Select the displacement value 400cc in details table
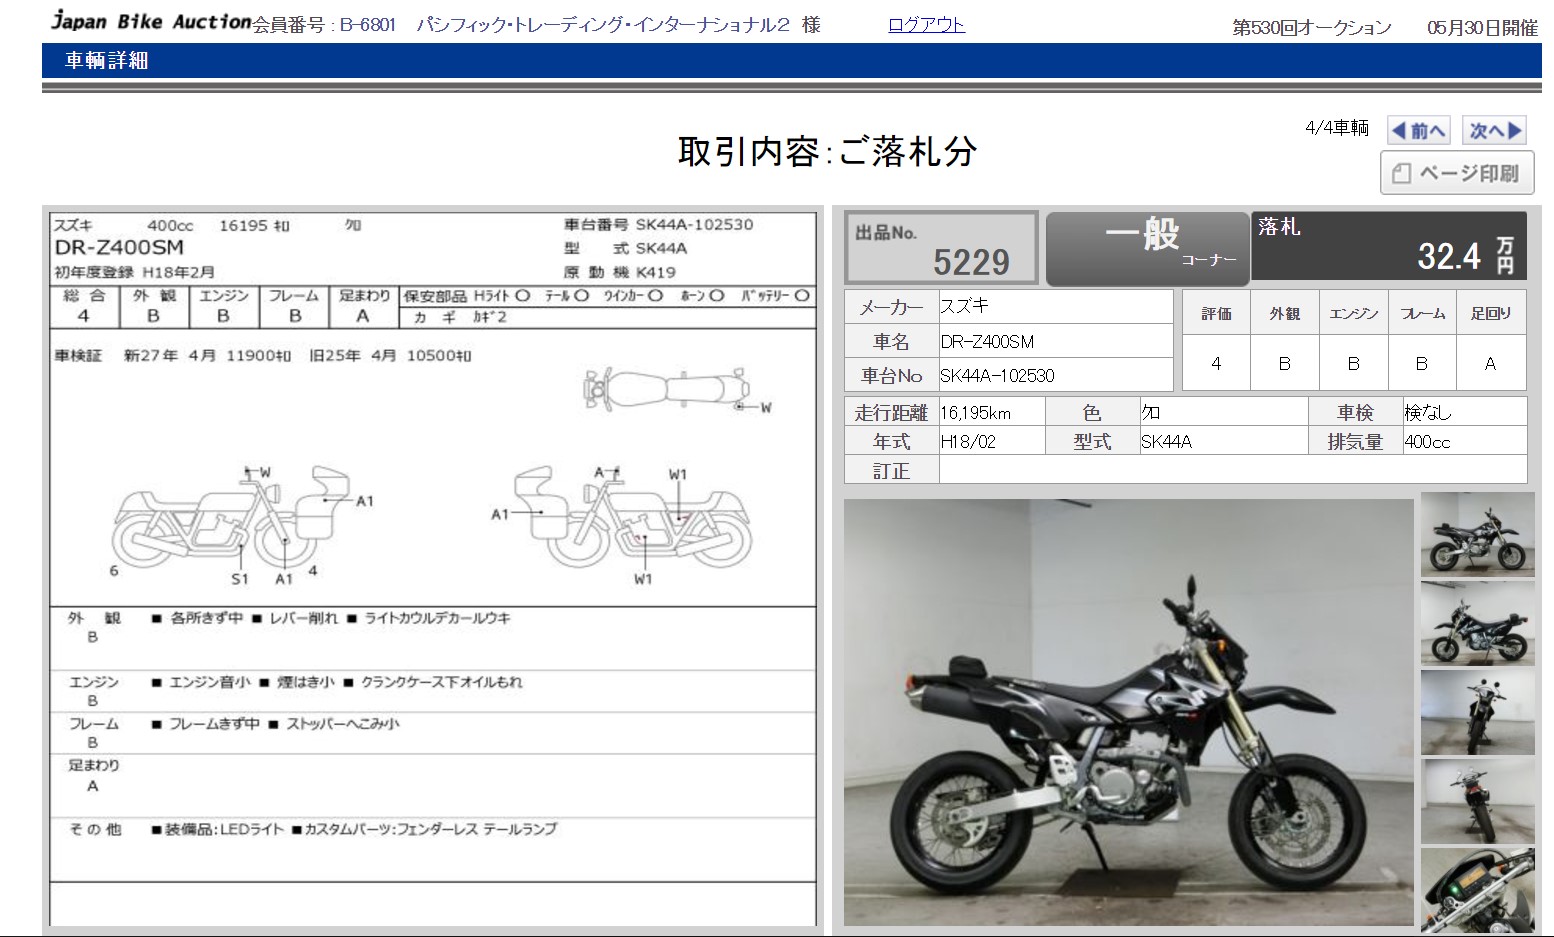 click(1427, 441)
